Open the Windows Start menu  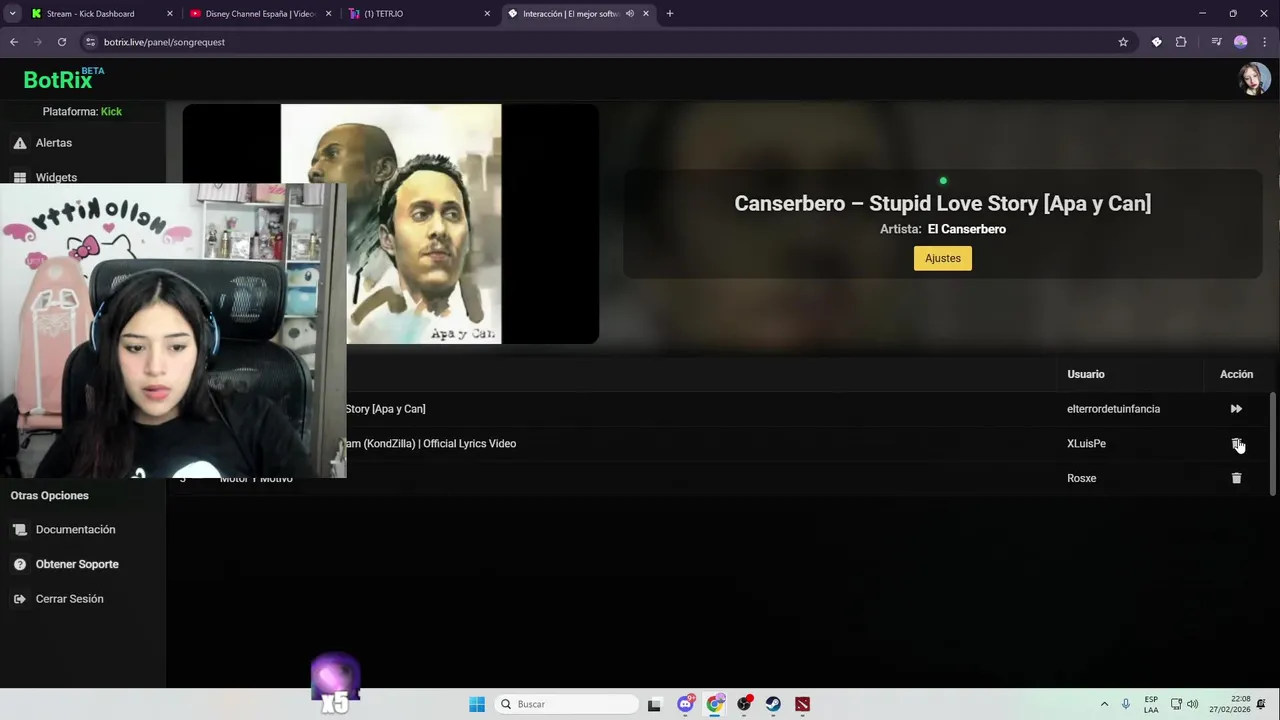pyautogui.click(x=477, y=704)
